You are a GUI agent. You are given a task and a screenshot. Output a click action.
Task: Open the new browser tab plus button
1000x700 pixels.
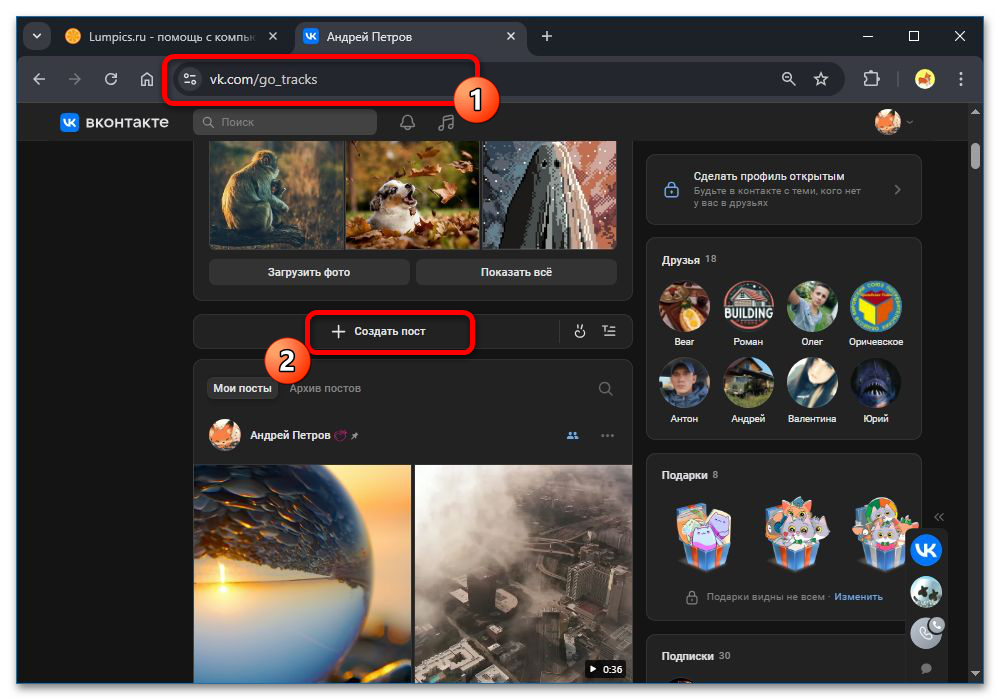click(x=547, y=36)
